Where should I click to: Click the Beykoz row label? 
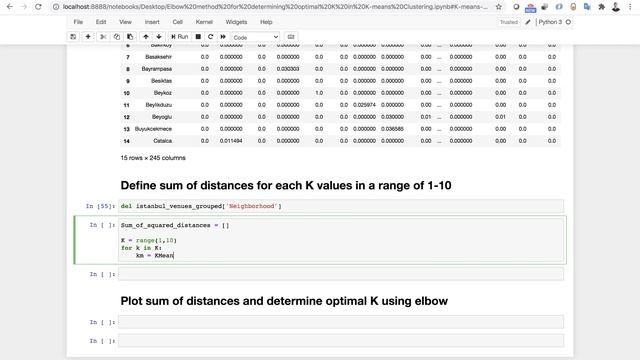click(x=163, y=93)
